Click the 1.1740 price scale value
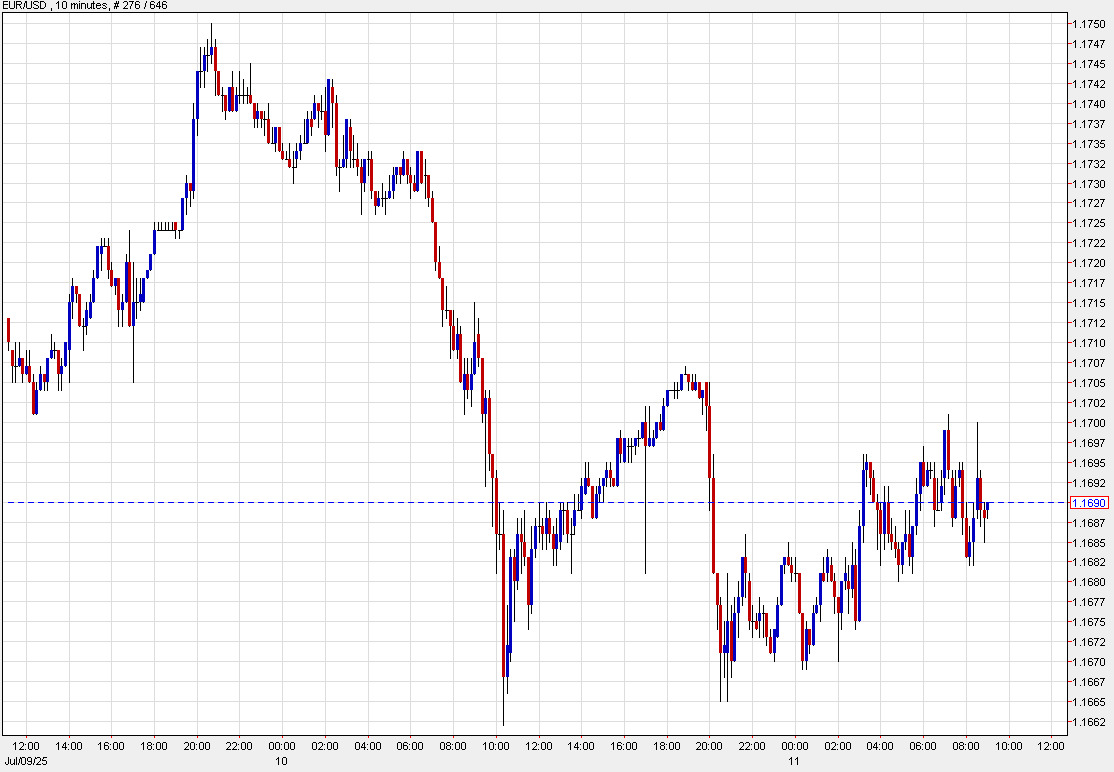The image size is (1114, 772). [1087, 104]
